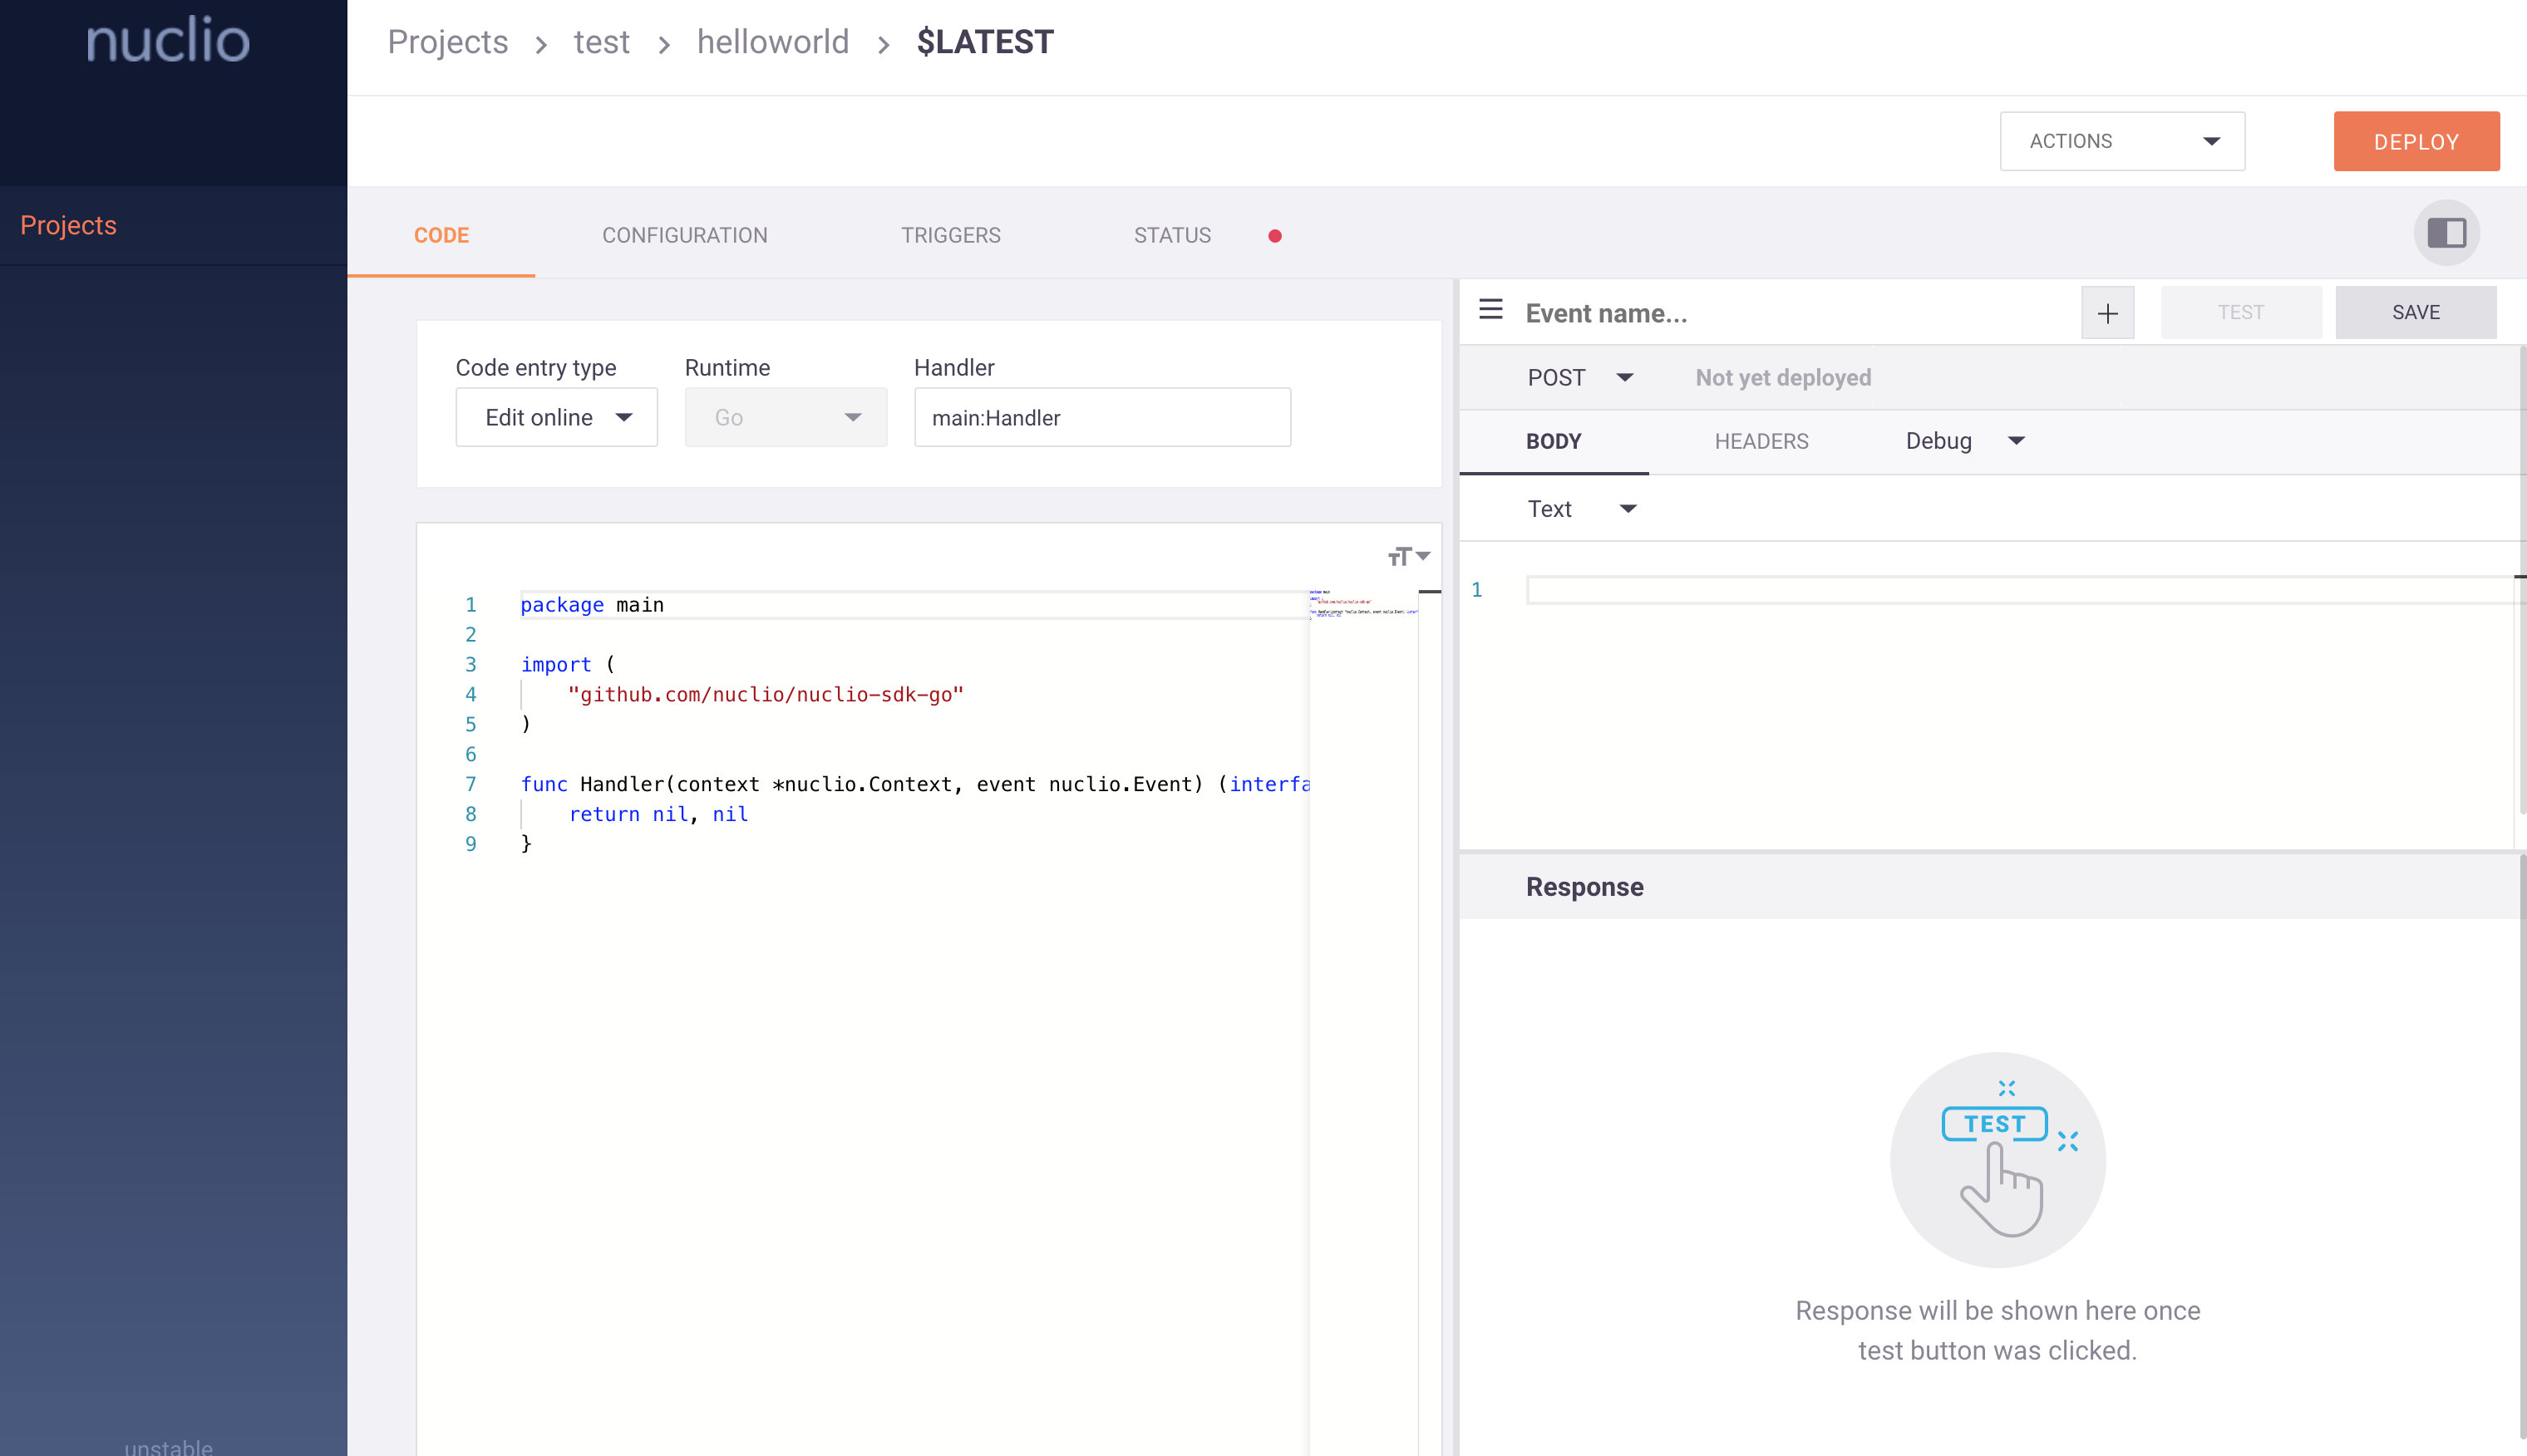The width and height of the screenshot is (2527, 1456).
Task: Switch to the HEADERS tab
Action: coord(1761,441)
